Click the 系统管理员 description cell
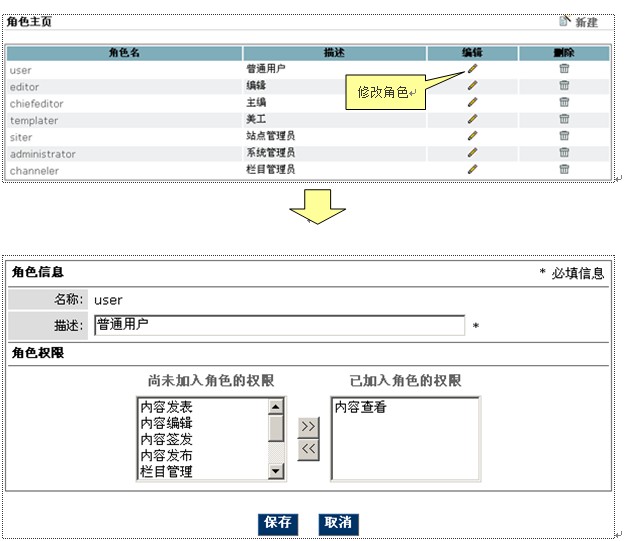This screenshot has height=541, width=643. [x=270, y=153]
